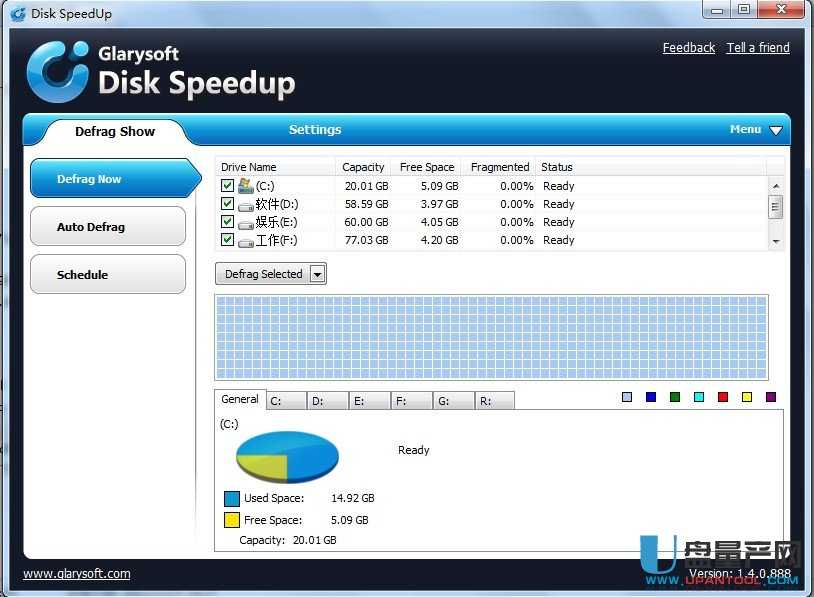
Task: Click the C: drive pie chart
Action: click(x=287, y=457)
